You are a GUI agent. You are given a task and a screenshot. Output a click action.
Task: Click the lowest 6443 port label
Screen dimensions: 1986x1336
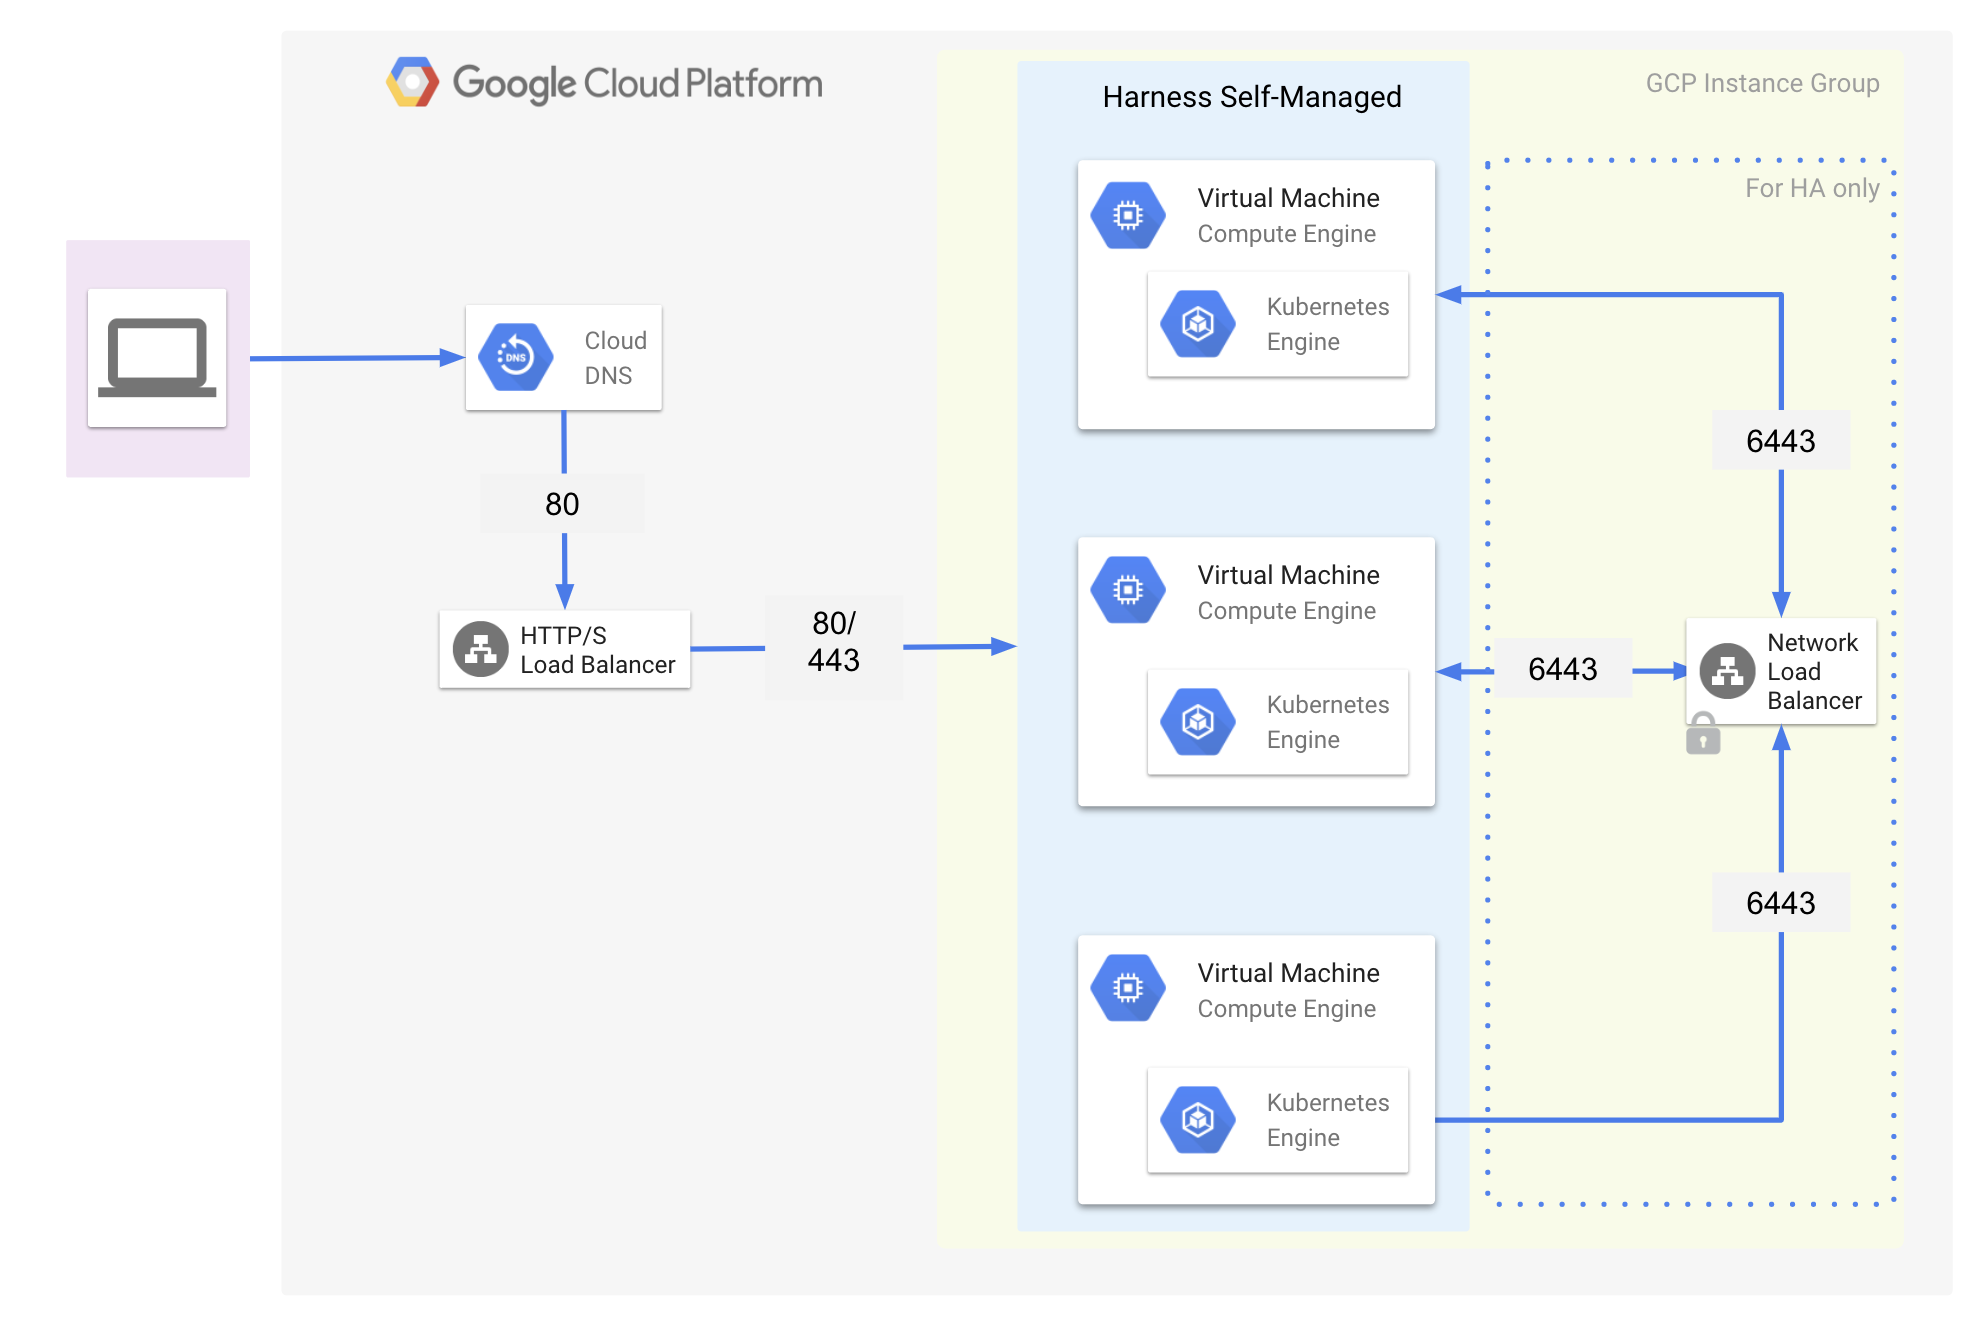pyautogui.click(x=1781, y=903)
